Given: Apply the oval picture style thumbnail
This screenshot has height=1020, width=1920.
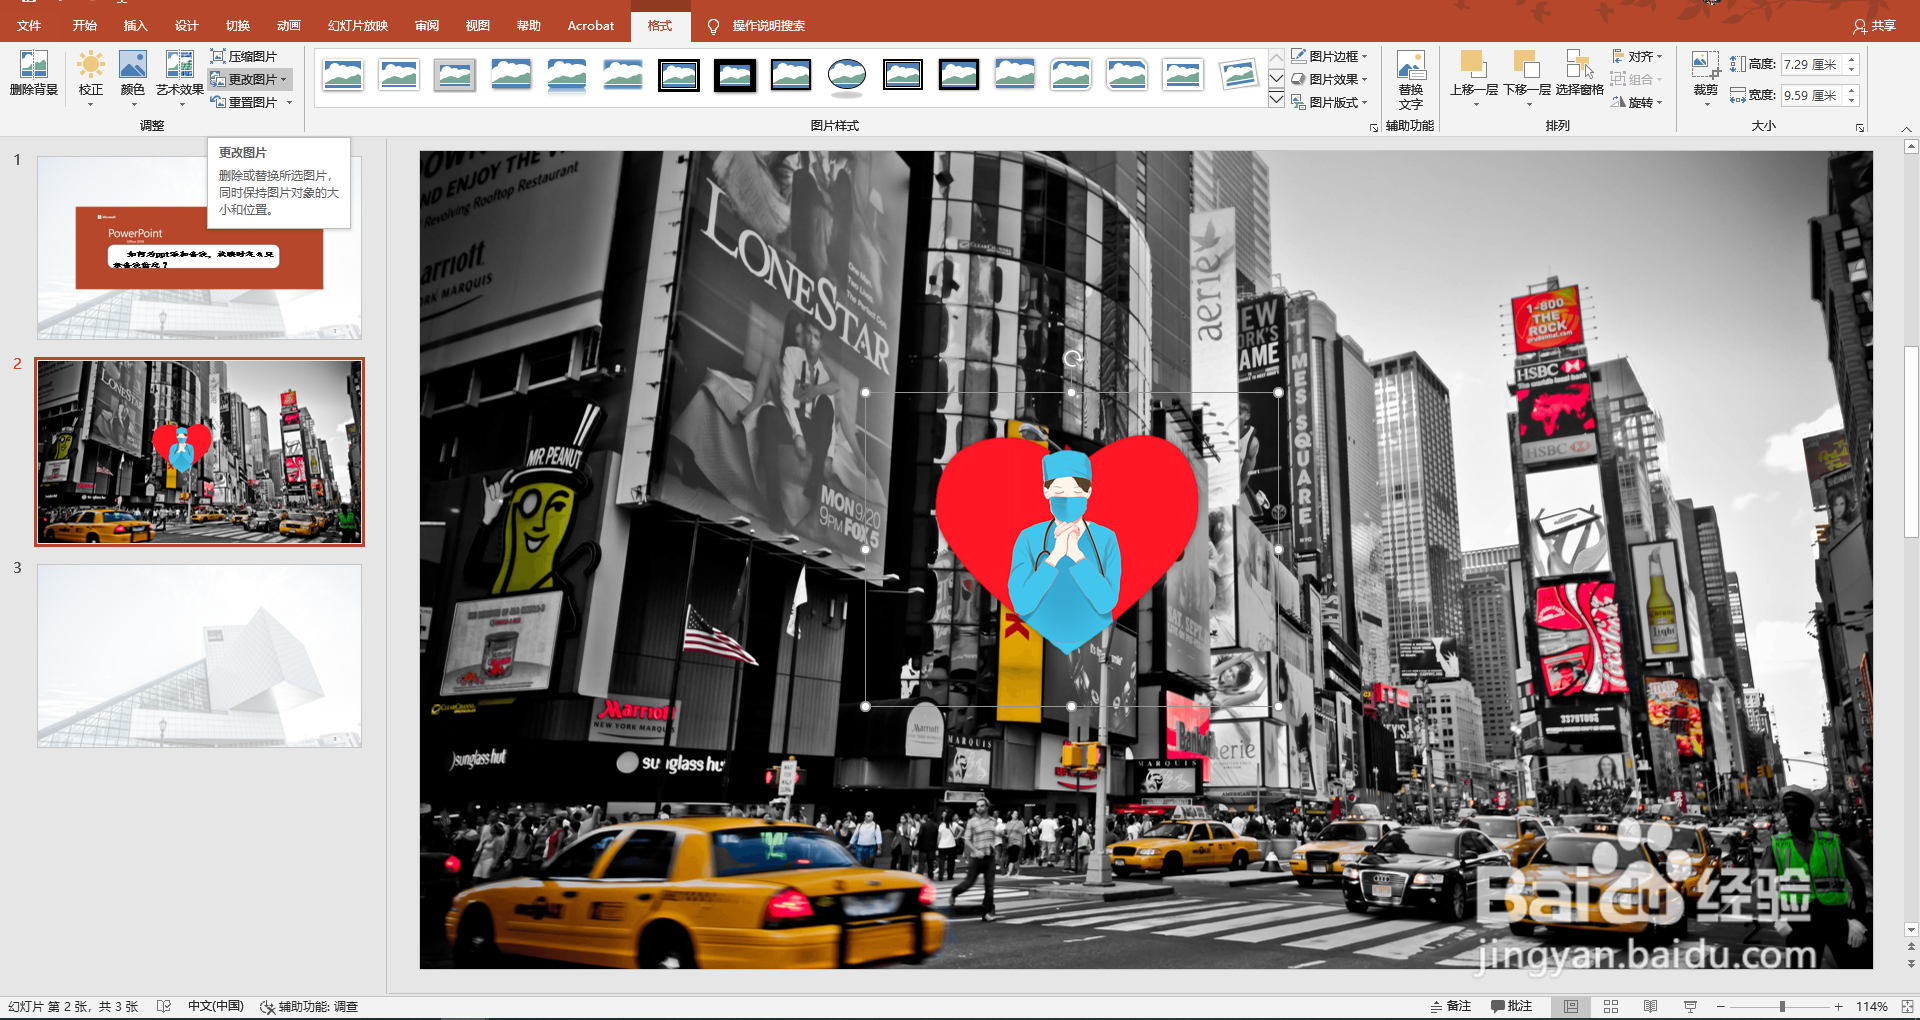Looking at the screenshot, I should (x=847, y=75).
